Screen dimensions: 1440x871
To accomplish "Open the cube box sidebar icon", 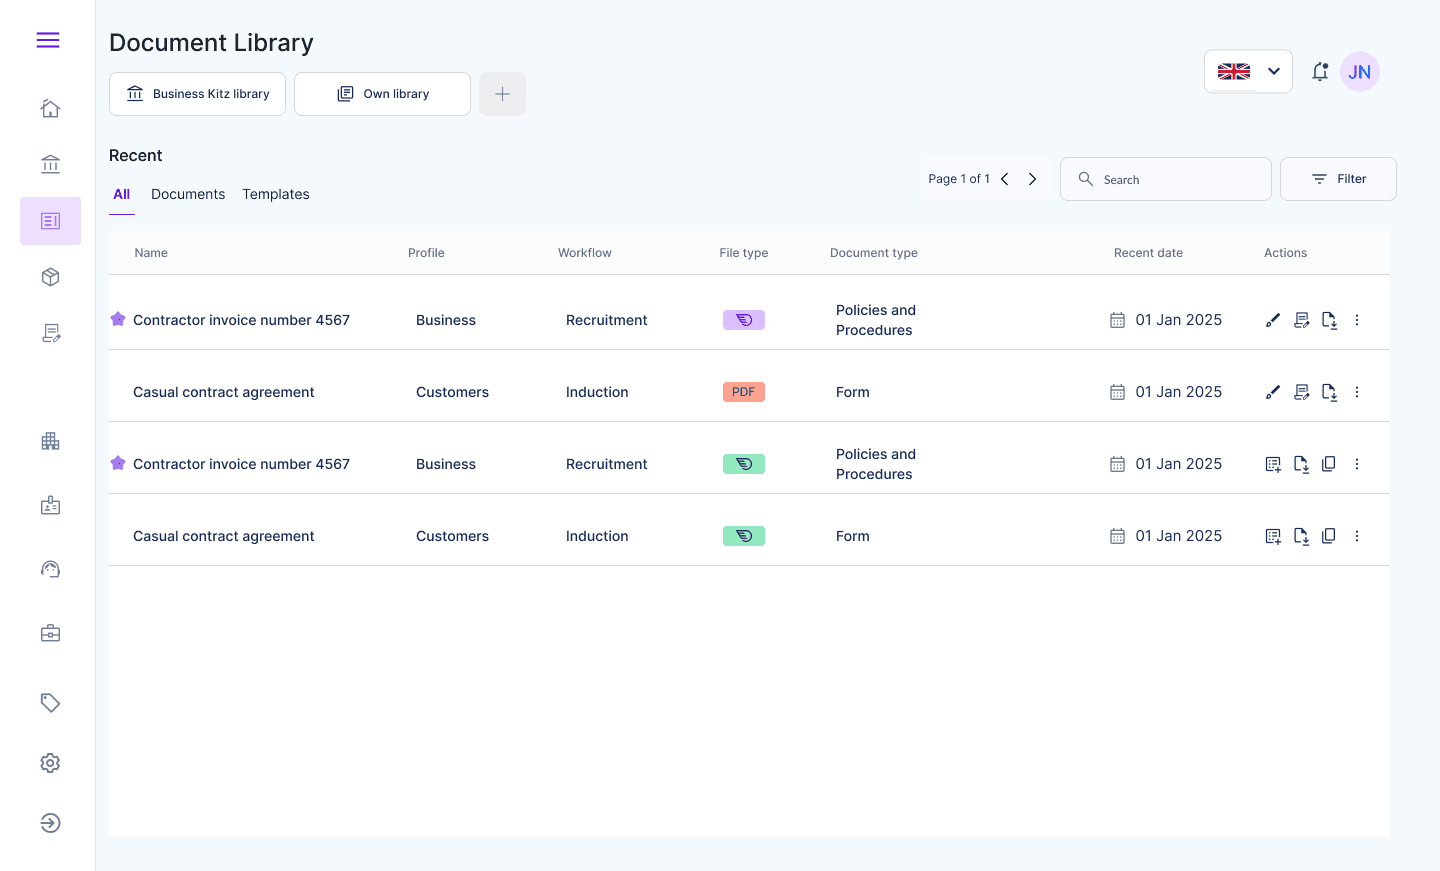I will tap(50, 277).
